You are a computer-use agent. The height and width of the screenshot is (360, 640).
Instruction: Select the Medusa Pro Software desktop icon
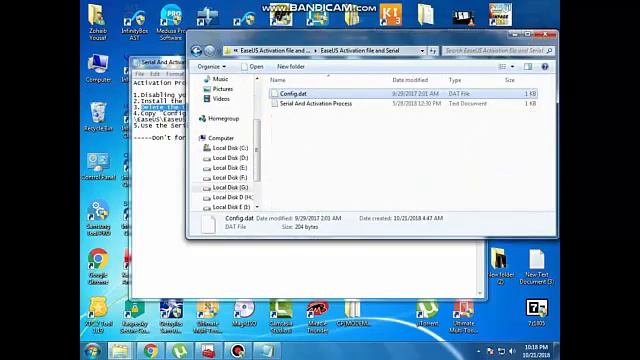[171, 22]
